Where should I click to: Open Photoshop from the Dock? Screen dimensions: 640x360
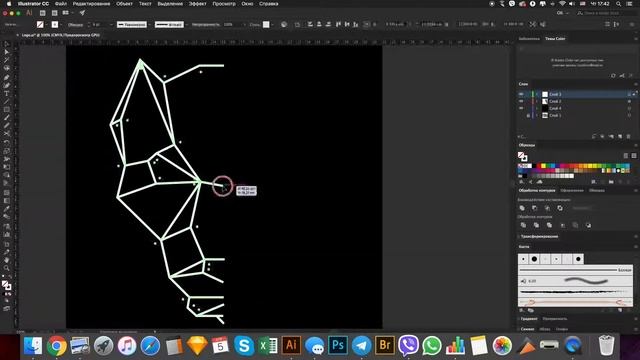click(x=338, y=345)
